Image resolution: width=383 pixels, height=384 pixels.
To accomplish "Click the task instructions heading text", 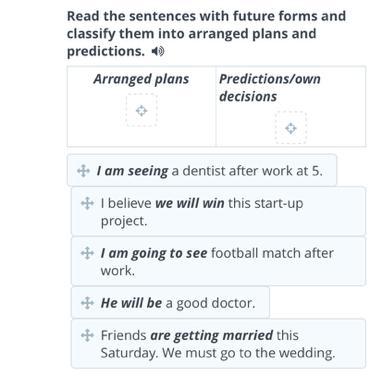I will pyautogui.click(x=206, y=34).
